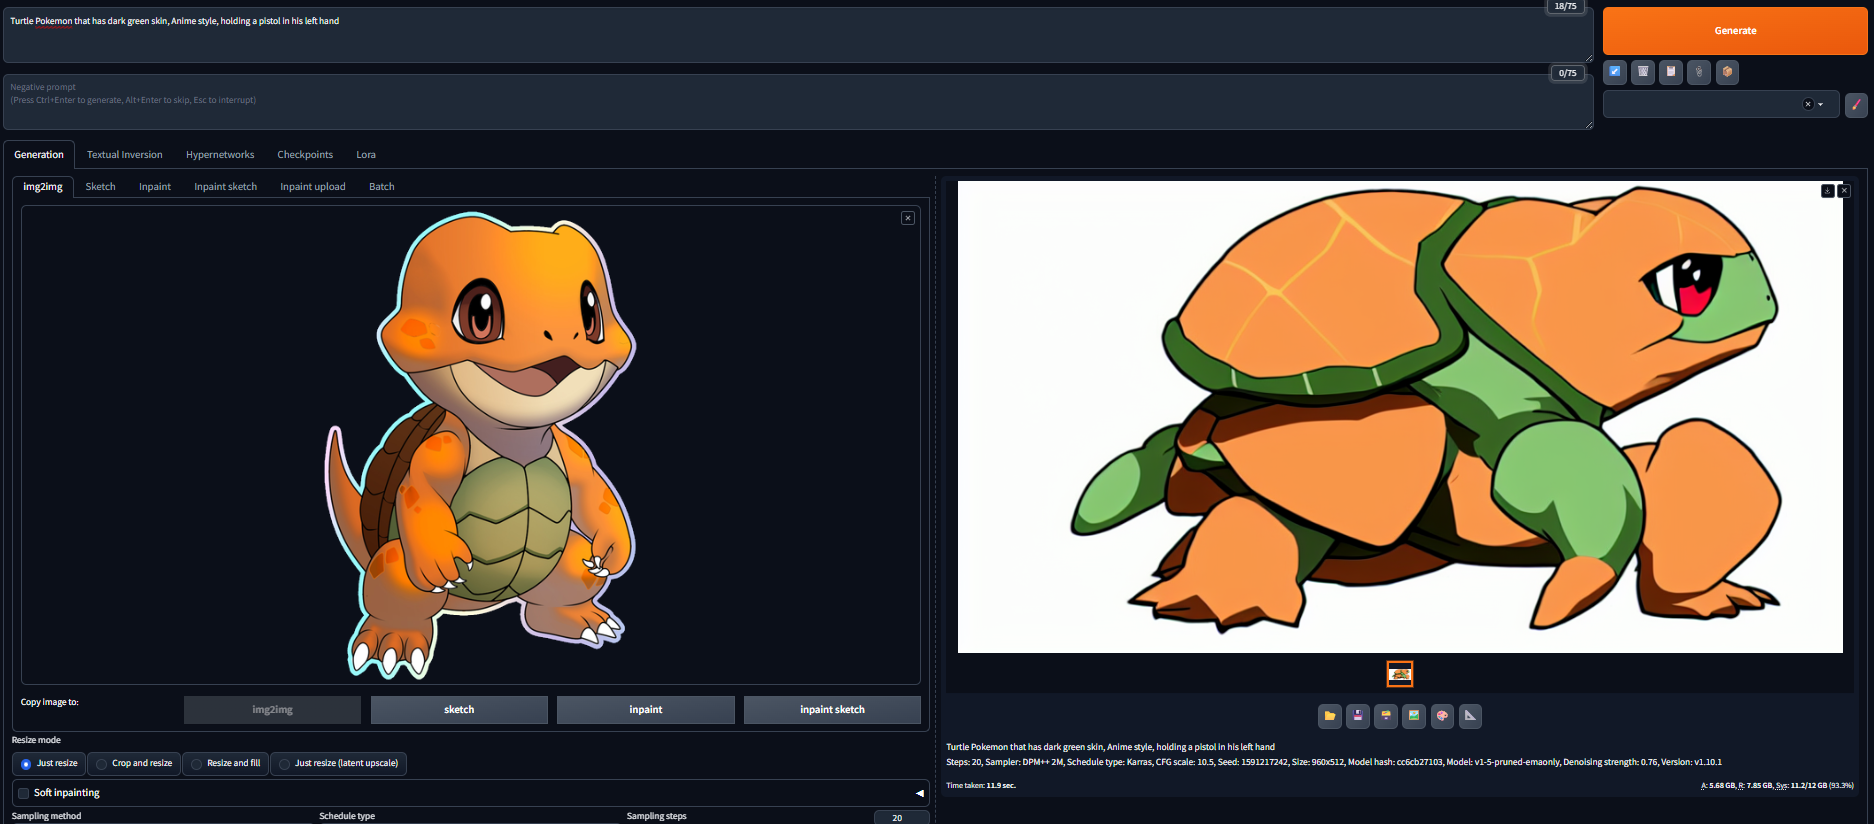The image size is (1874, 824).
Task: Clear the styles dropdown selection with X
Action: (1807, 104)
